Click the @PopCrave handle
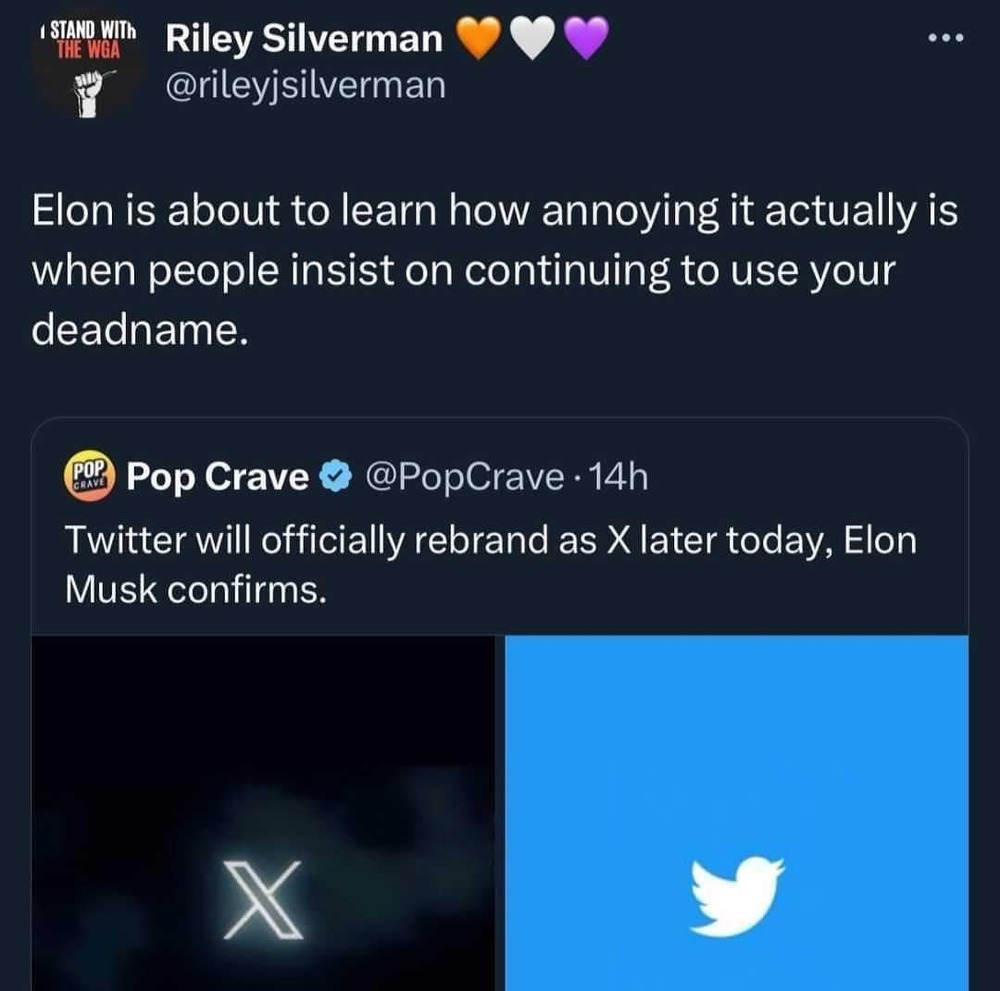The image size is (1000, 991). click(x=466, y=478)
